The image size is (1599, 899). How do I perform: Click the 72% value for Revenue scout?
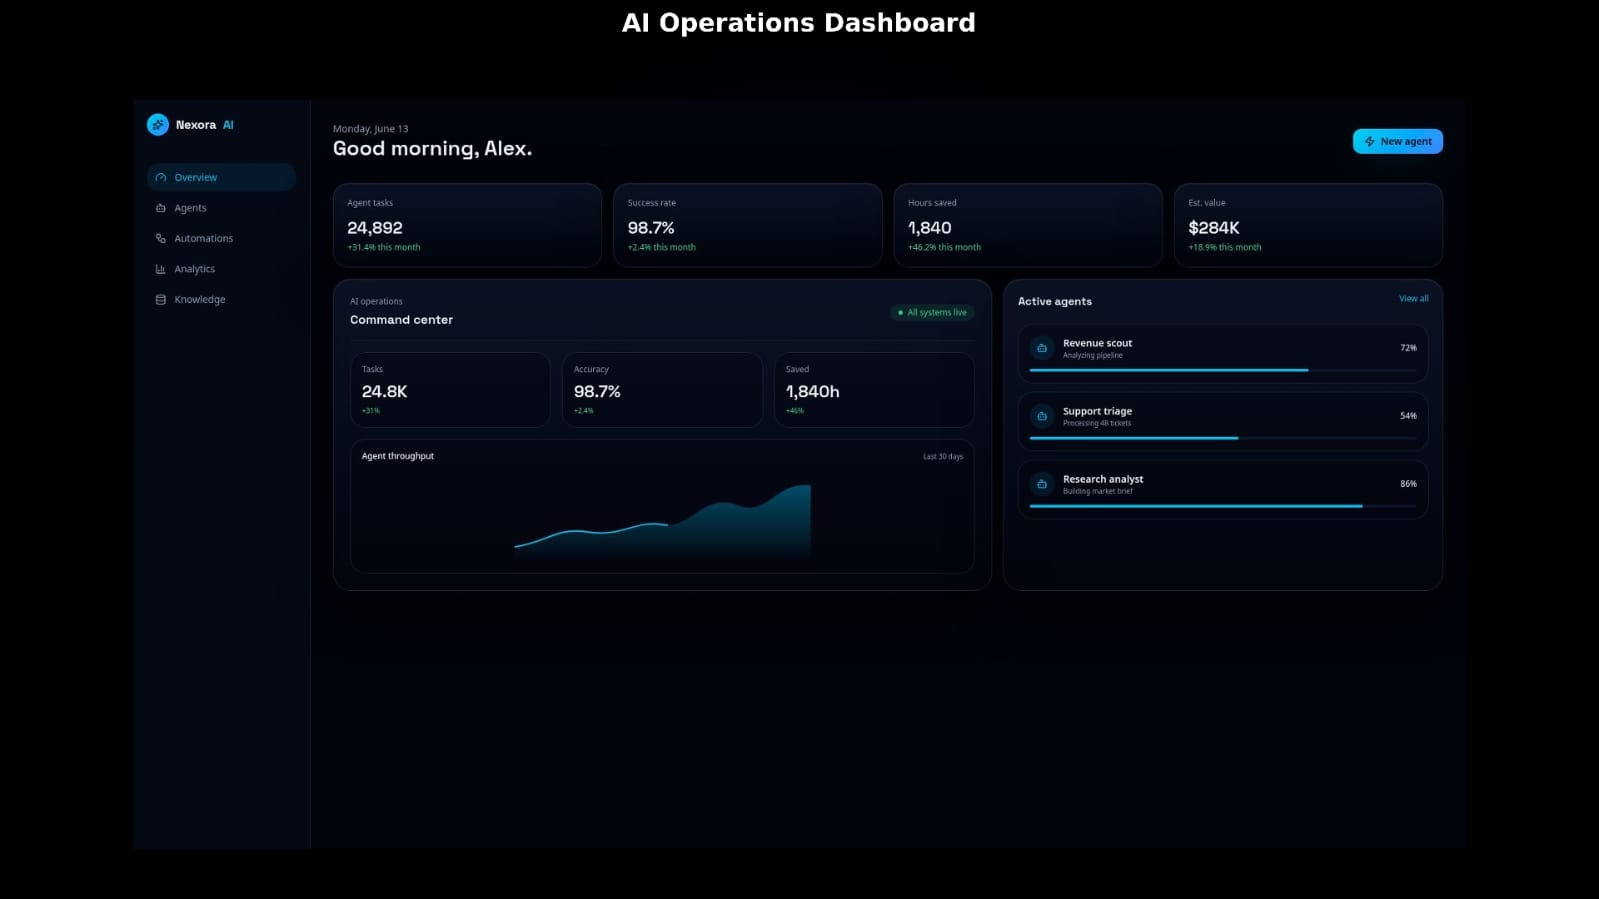[x=1408, y=348]
